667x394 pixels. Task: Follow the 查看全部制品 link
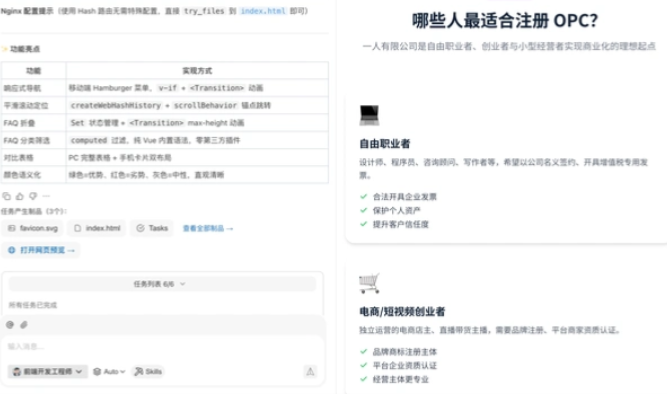tap(208, 228)
